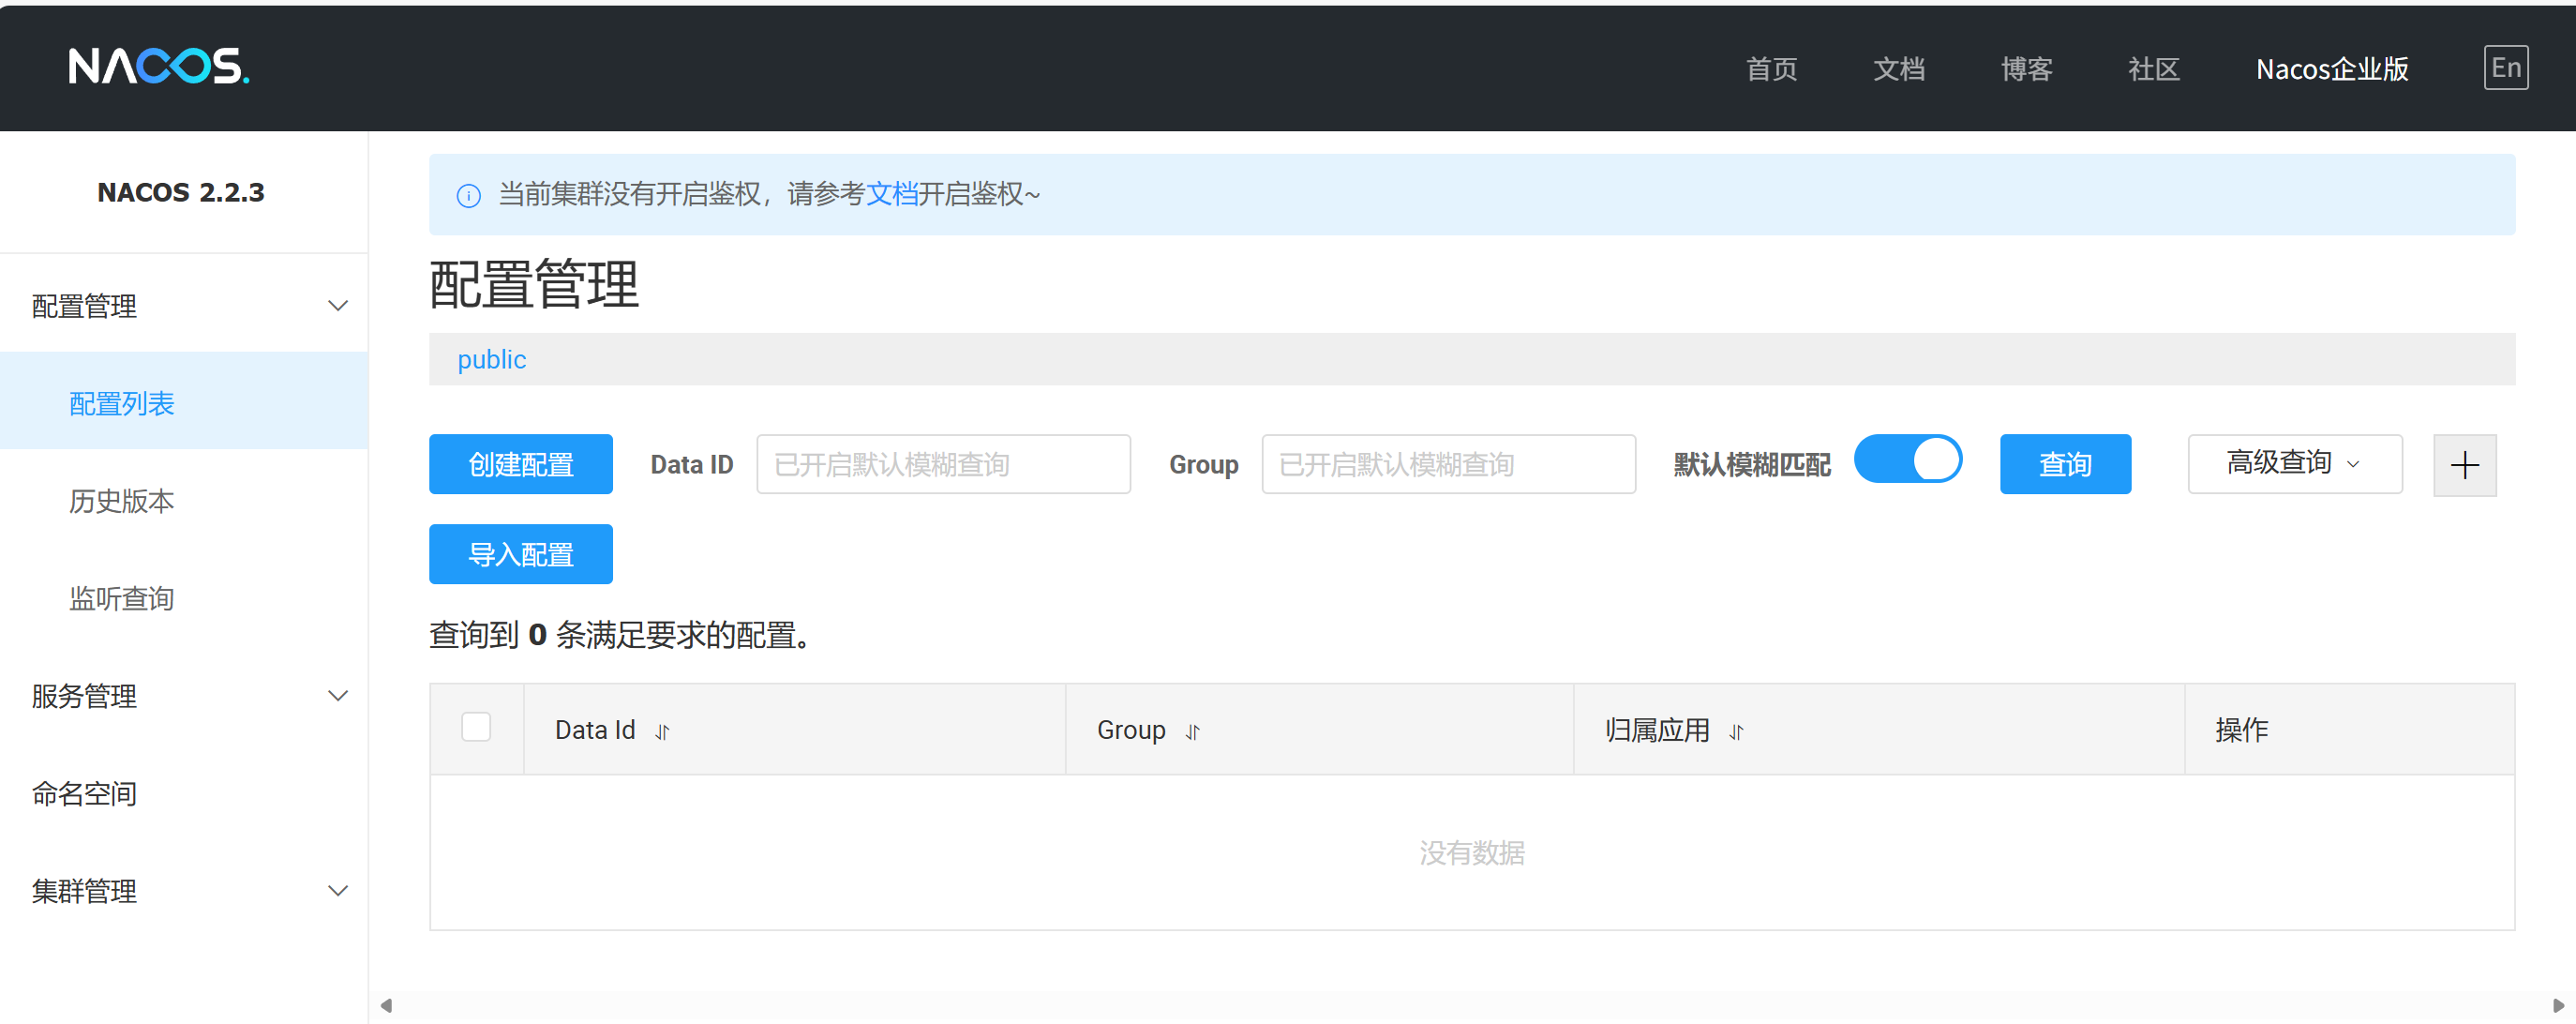This screenshot has width=2576, height=1024.
Task: Click the NACOS logo
Action: point(158,67)
